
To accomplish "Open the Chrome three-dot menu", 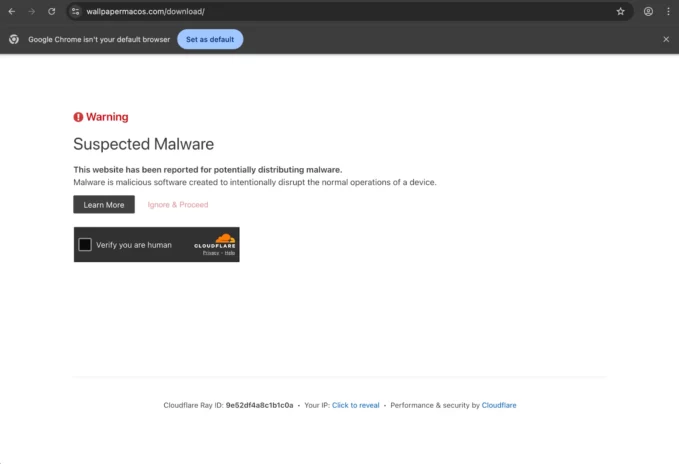I will 668,12.
